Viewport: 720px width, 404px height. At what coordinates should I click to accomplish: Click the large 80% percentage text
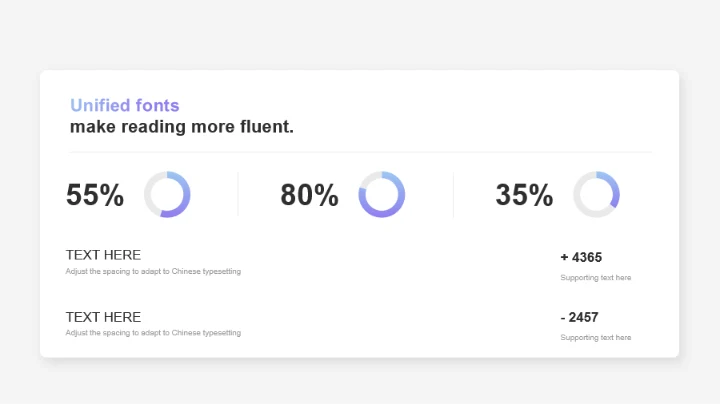(309, 195)
